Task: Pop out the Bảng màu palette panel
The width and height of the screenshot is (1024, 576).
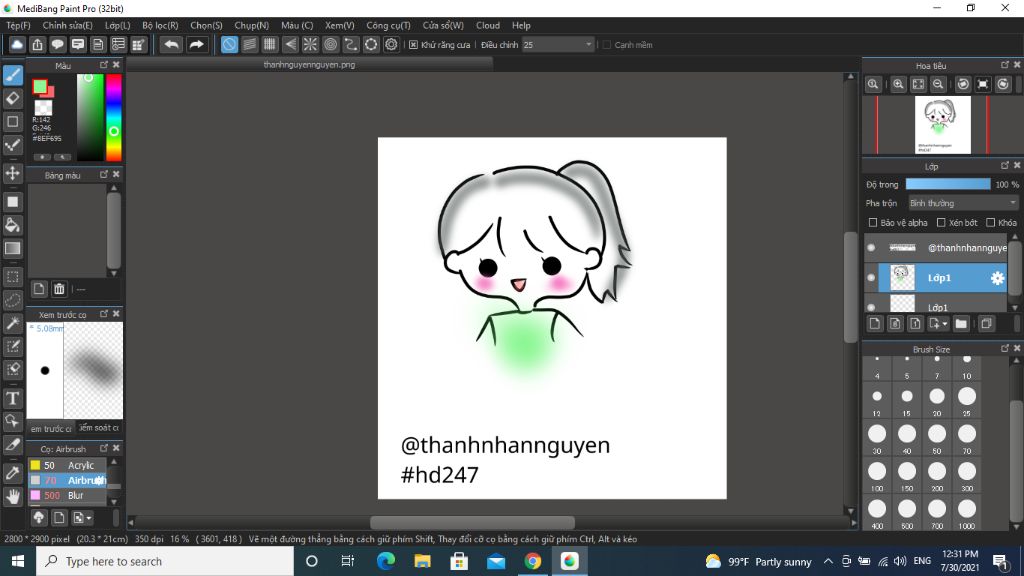Action: tap(104, 174)
